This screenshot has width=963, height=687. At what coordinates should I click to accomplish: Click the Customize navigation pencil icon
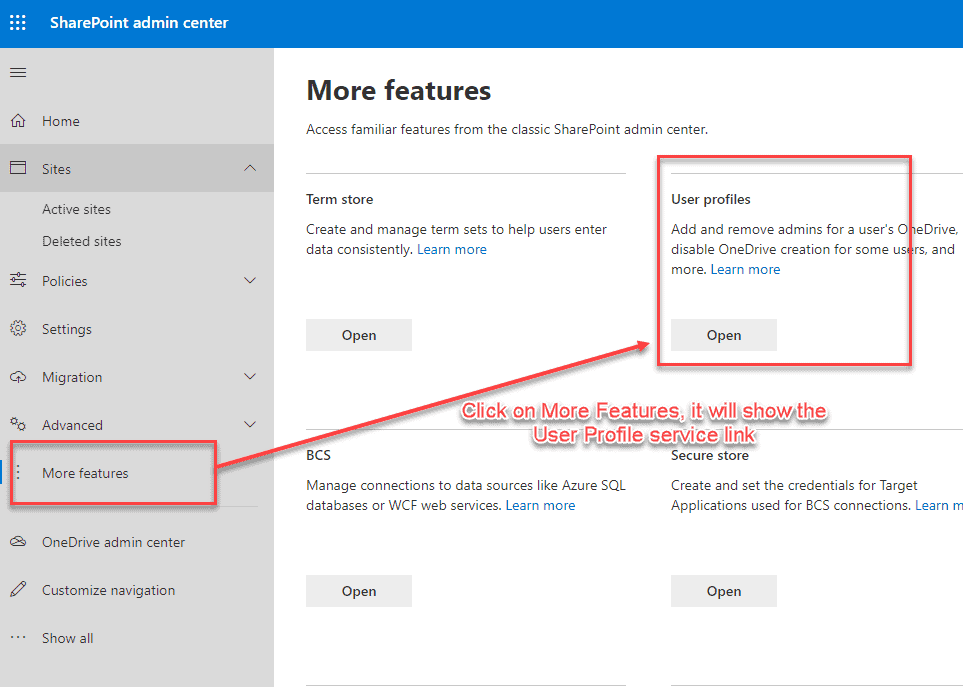click(x=18, y=590)
